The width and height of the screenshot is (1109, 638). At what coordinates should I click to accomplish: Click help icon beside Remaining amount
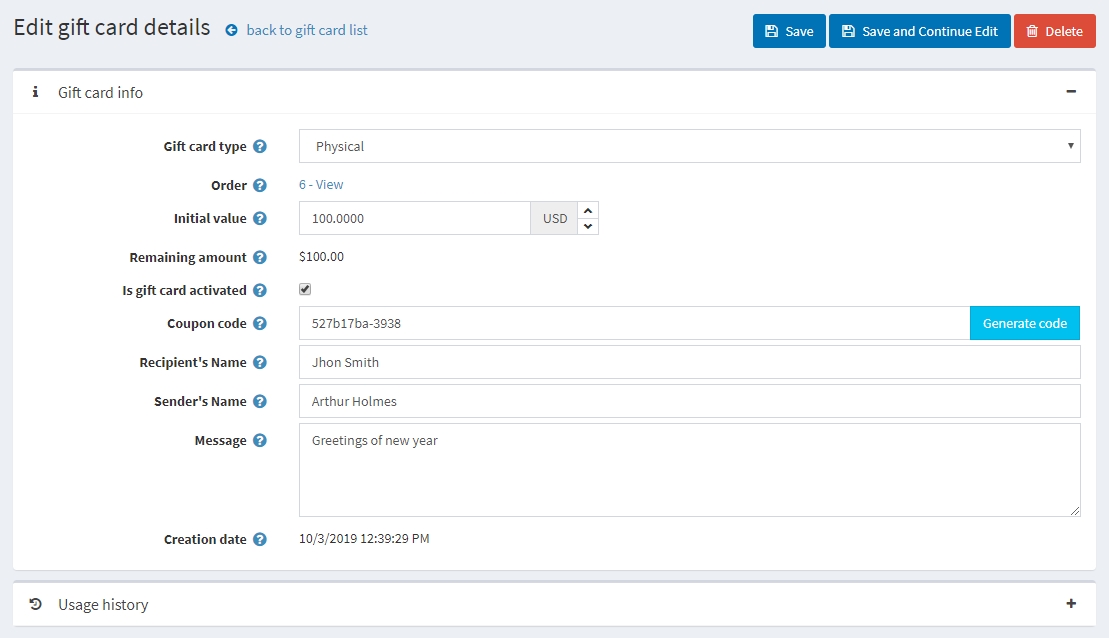[x=260, y=258]
